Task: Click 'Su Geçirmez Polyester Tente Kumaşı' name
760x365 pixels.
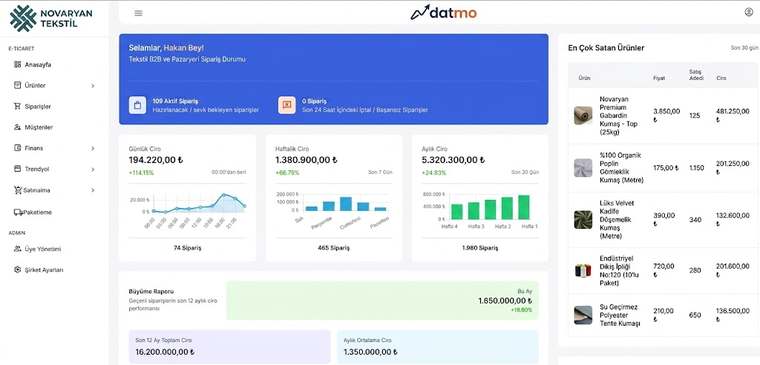Action: click(x=620, y=315)
